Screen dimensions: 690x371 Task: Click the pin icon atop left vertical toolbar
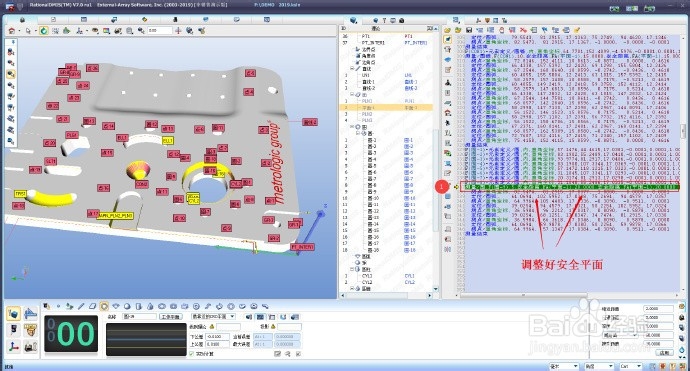13,42
